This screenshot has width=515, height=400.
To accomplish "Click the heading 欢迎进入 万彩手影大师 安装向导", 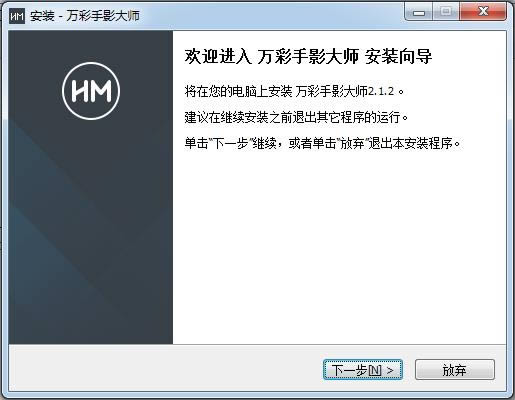I will (x=308, y=56).
